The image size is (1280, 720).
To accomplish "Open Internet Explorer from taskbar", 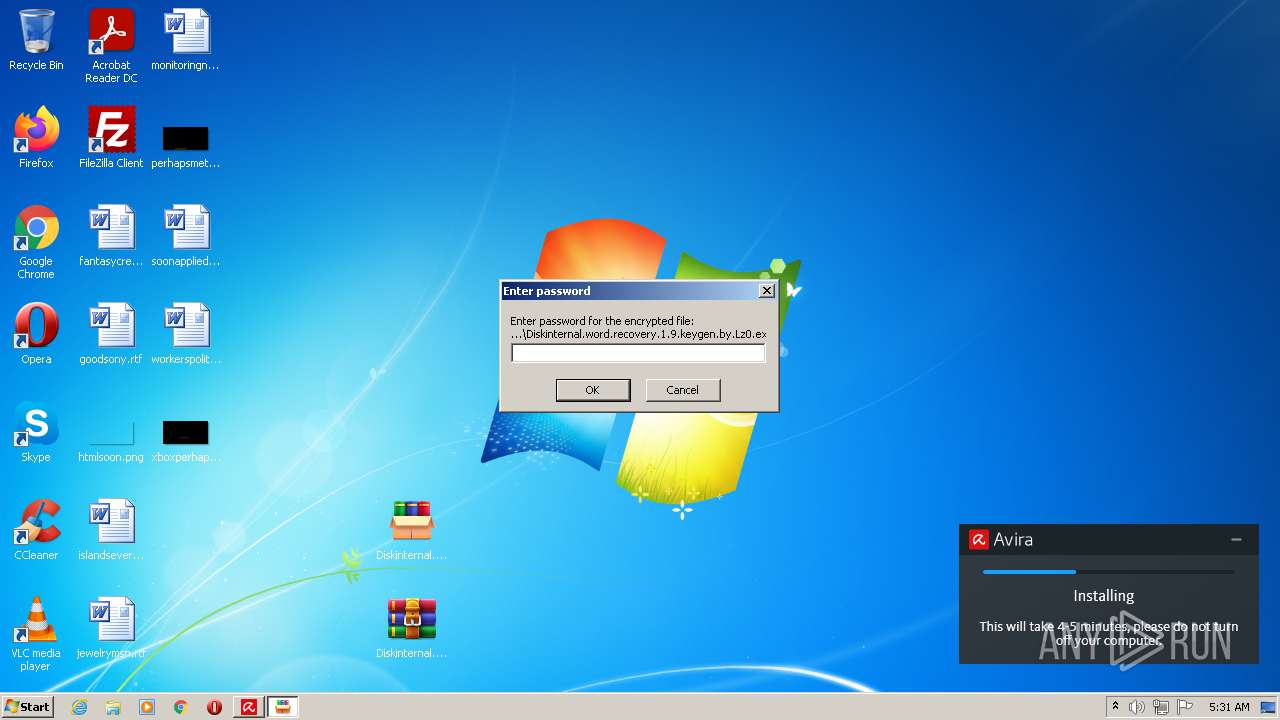I will click(x=79, y=707).
